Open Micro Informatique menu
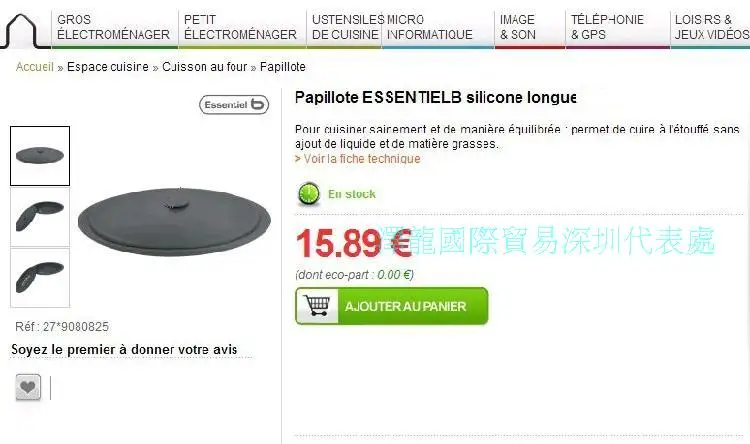Screen dimensions: 750x444 [430, 27]
